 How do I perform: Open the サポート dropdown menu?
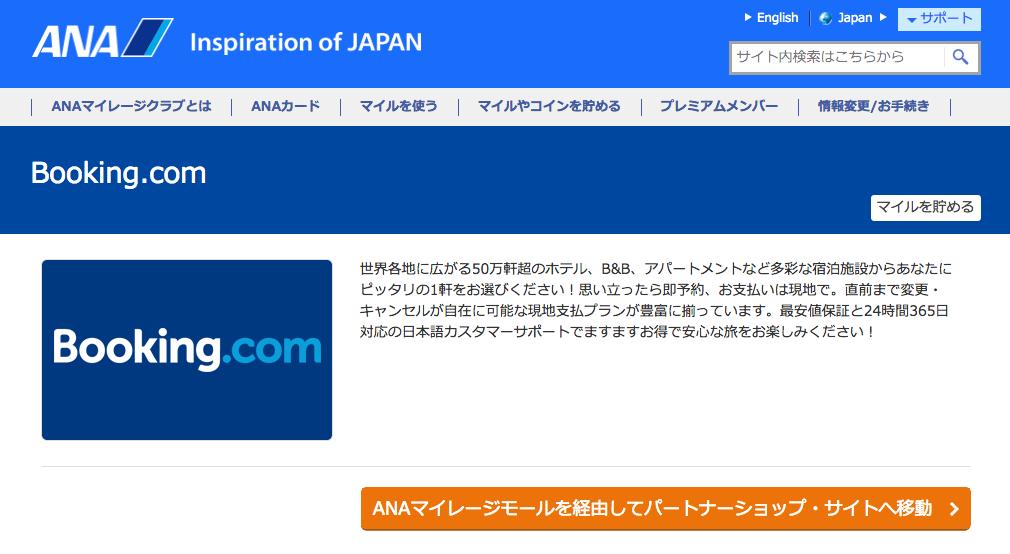click(939, 19)
